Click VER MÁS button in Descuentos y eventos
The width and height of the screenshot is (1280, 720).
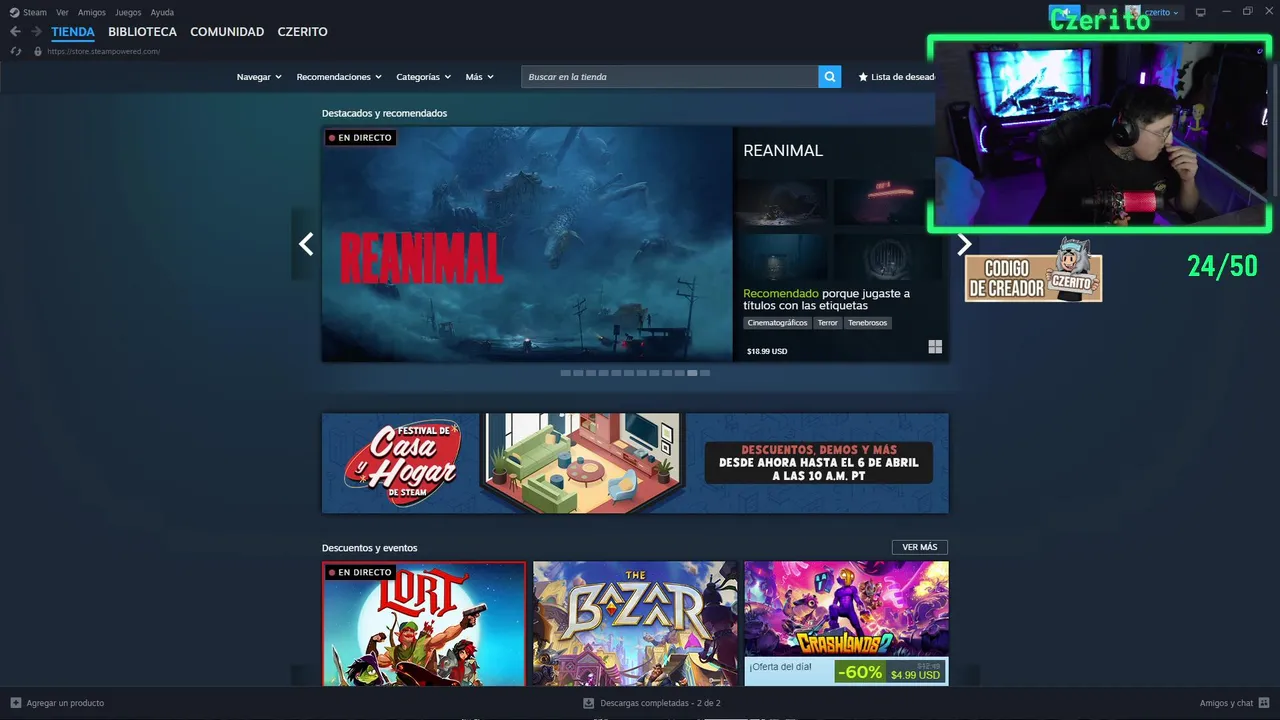click(920, 547)
